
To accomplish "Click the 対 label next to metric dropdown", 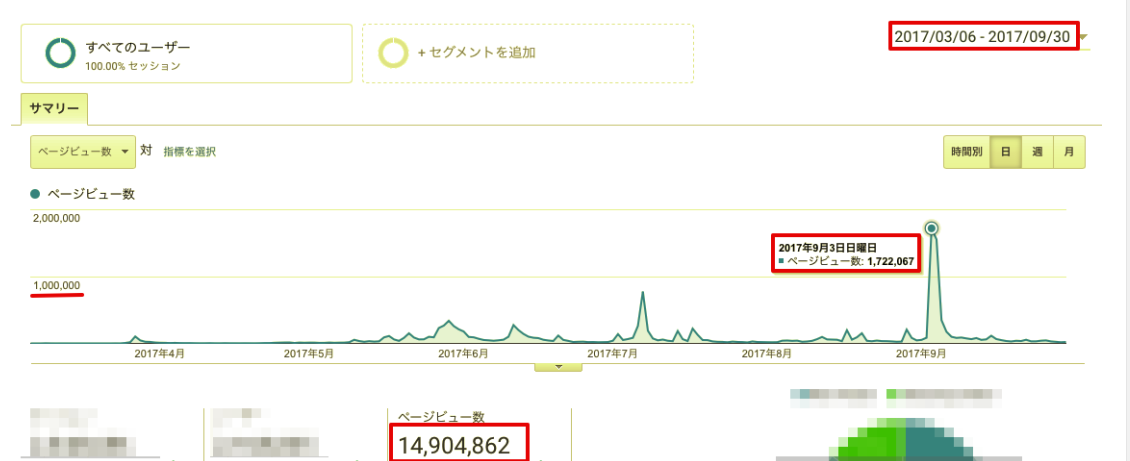I will [146, 151].
